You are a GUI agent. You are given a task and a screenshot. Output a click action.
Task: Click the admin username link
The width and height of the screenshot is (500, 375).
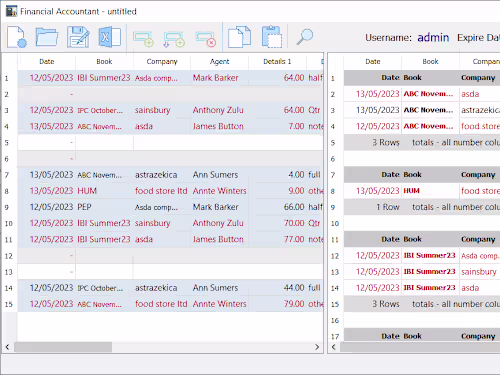433,38
